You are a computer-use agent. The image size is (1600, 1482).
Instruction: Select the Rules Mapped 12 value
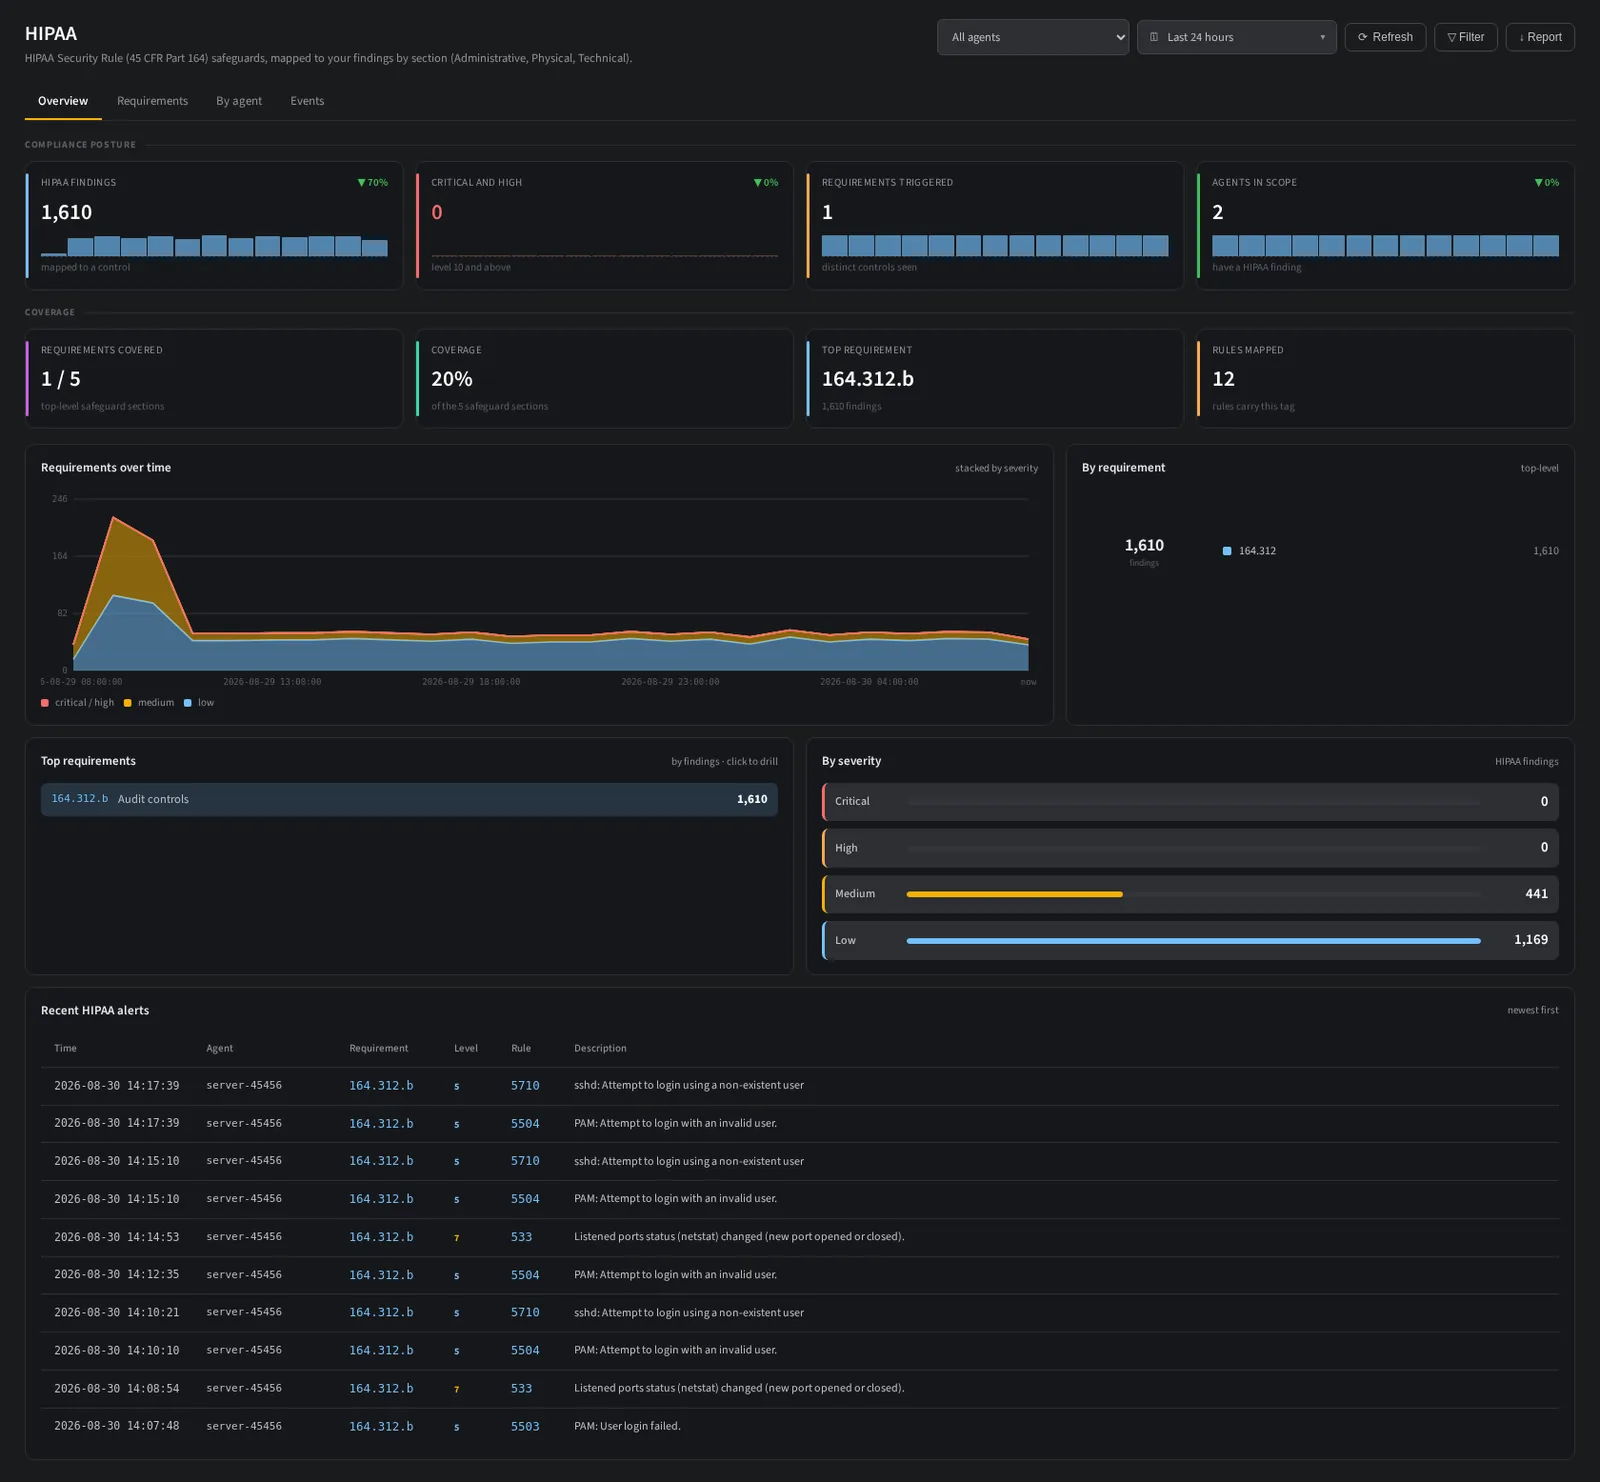(x=1223, y=379)
